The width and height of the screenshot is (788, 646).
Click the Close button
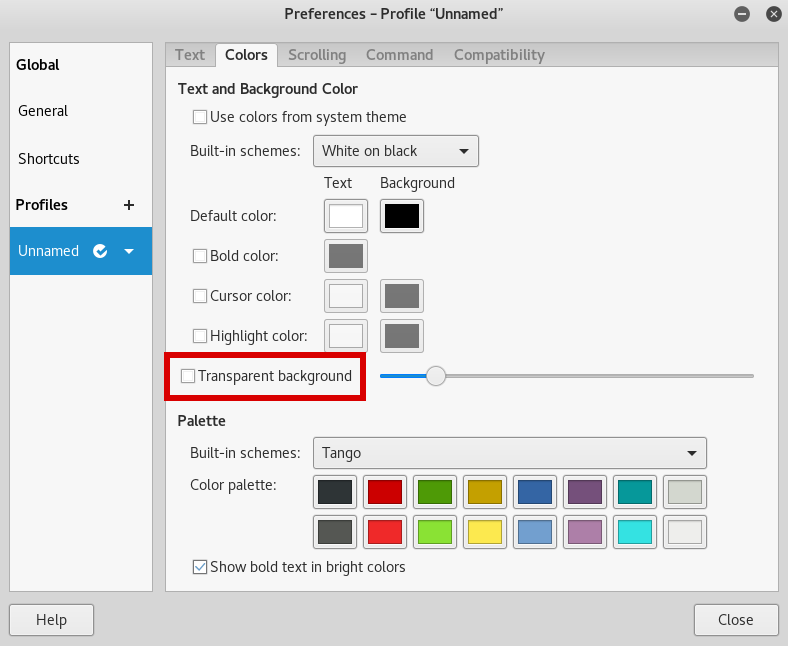tap(736, 620)
